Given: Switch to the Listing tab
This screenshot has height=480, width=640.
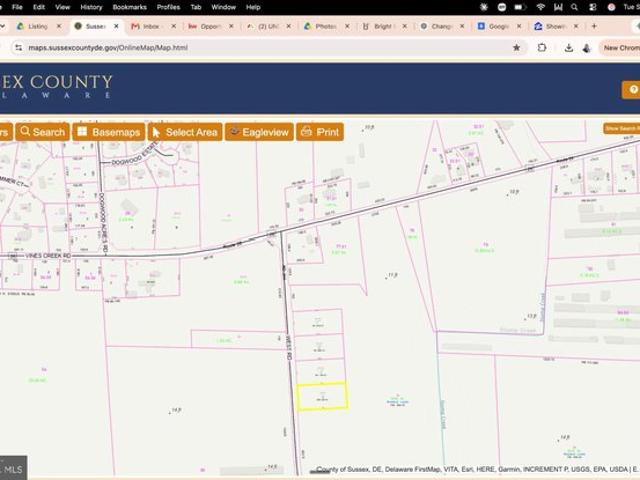Looking at the screenshot, I should tap(38, 26).
